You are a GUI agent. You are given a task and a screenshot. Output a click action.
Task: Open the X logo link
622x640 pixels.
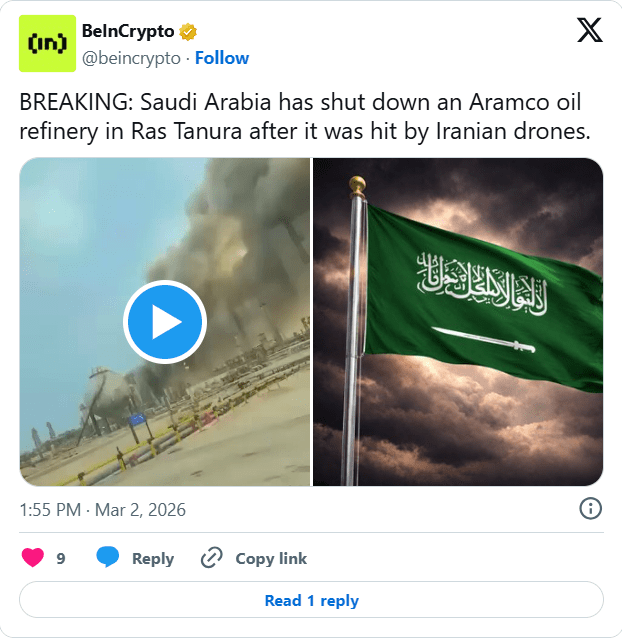click(590, 30)
